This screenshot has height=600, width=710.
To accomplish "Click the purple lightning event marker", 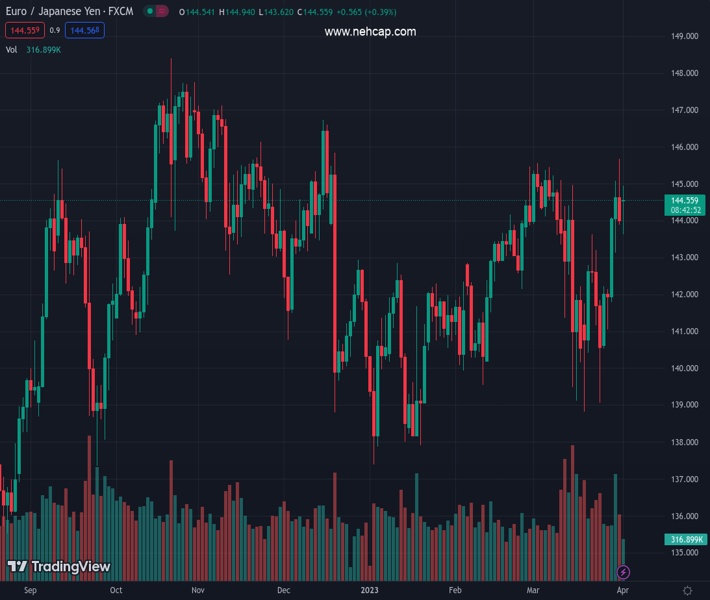I will [x=624, y=572].
